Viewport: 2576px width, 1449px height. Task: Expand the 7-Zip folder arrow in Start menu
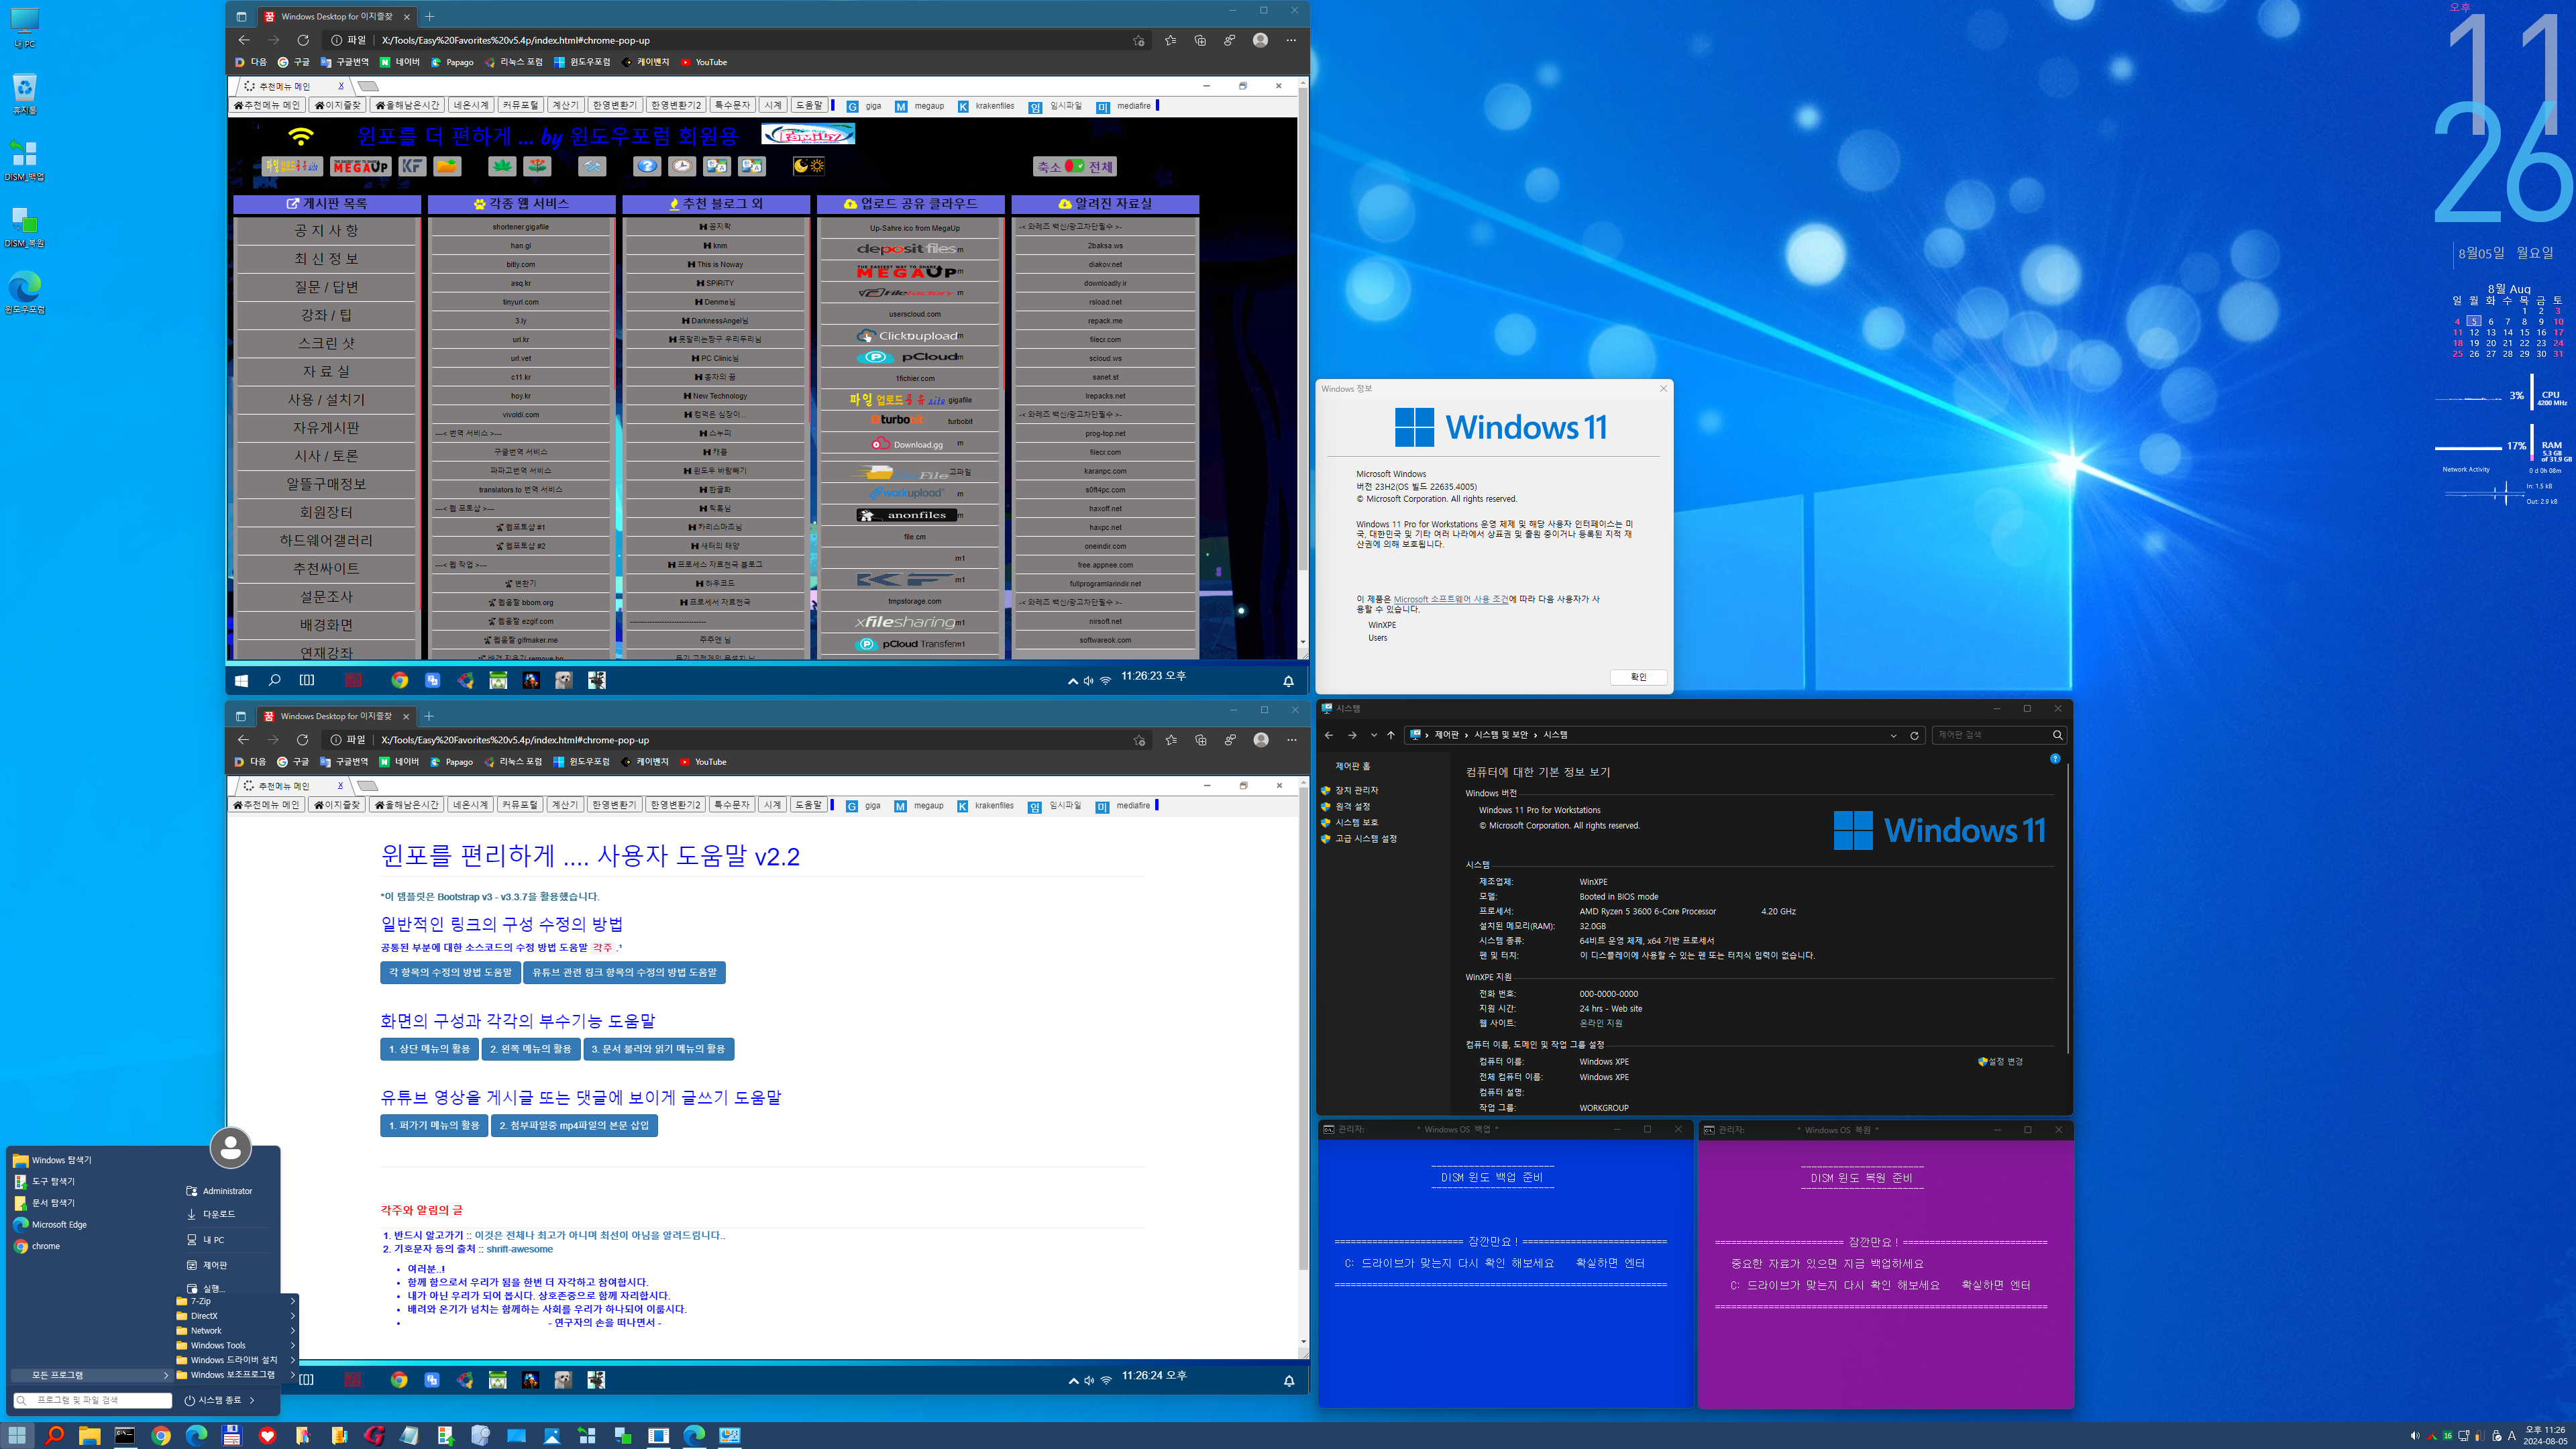pyautogui.click(x=293, y=1301)
